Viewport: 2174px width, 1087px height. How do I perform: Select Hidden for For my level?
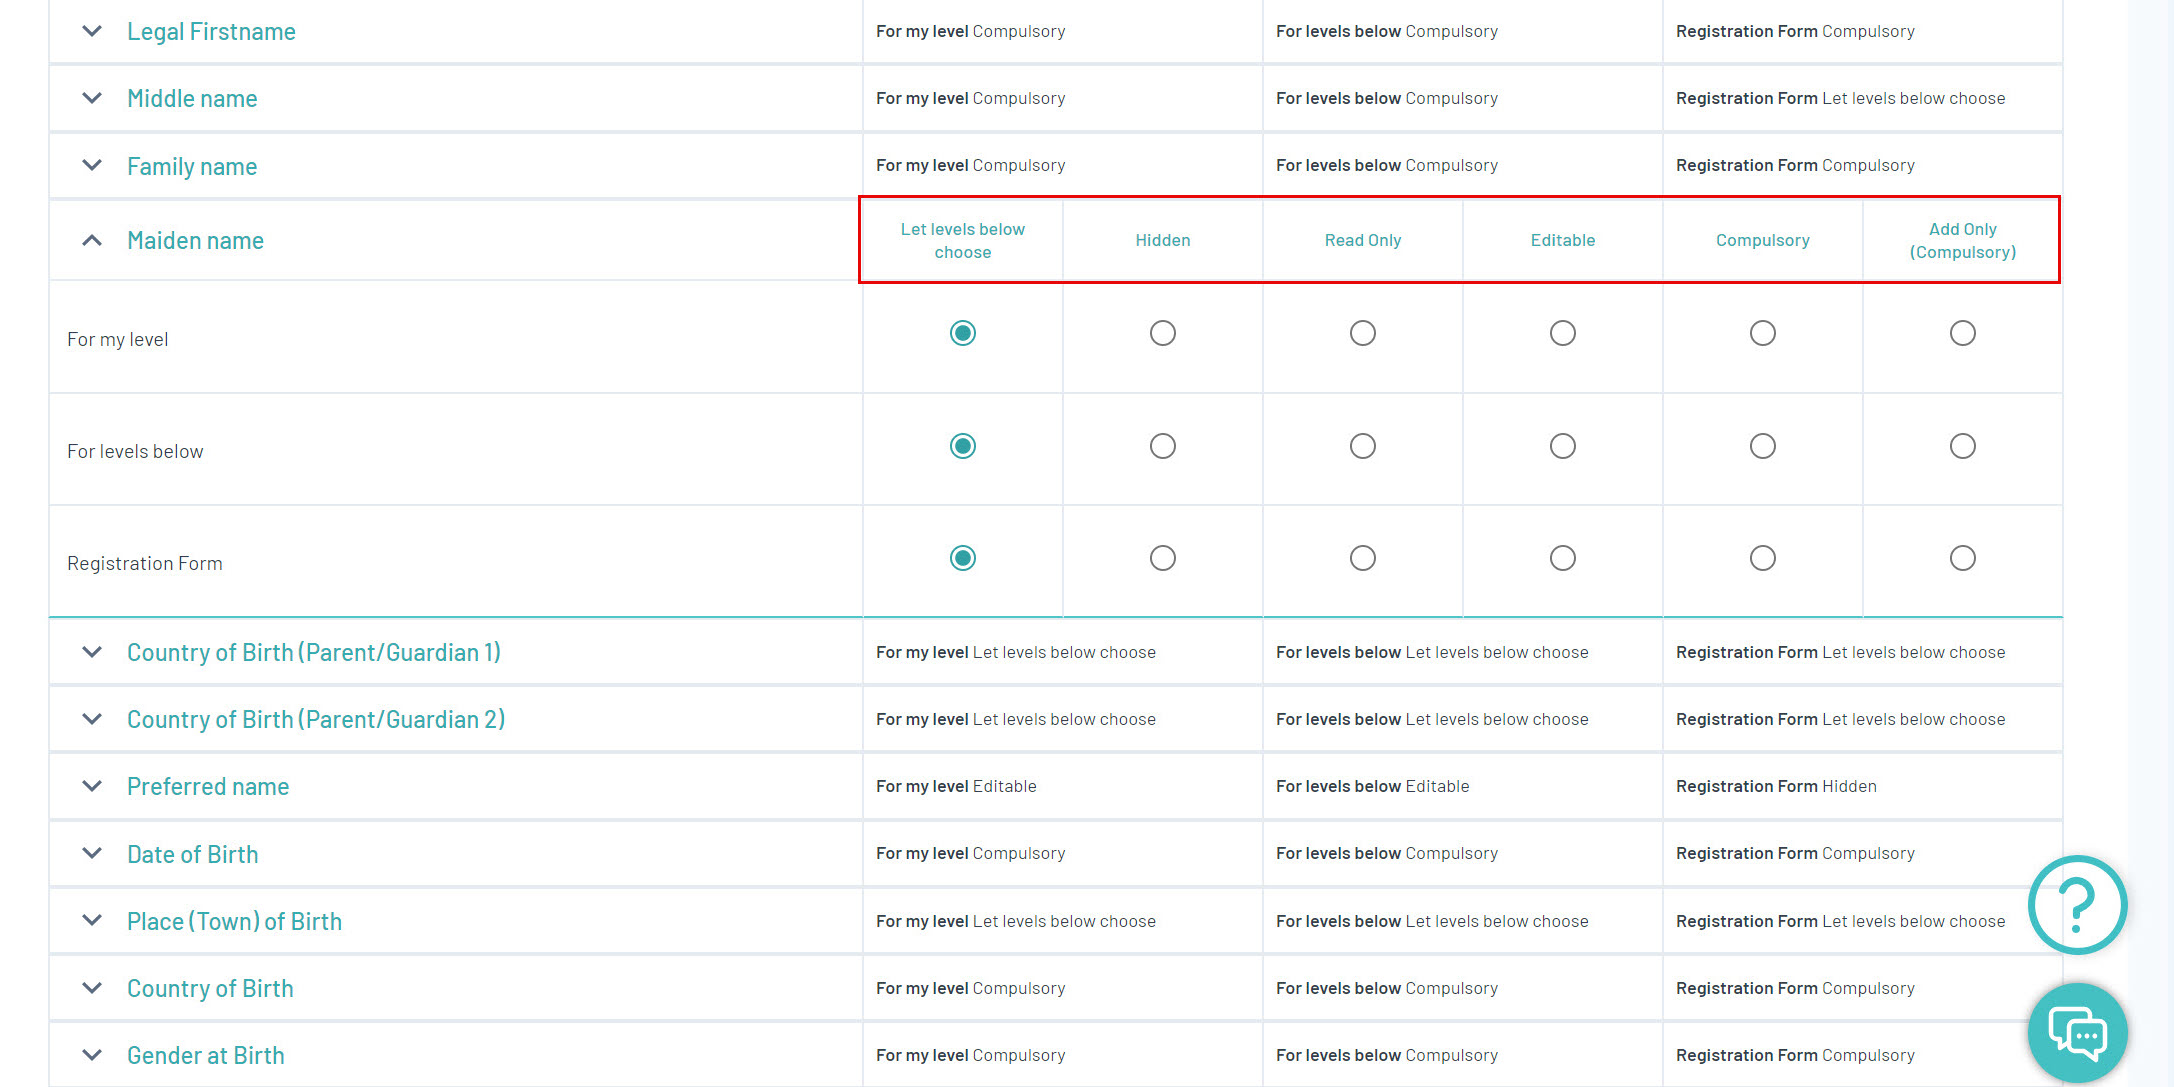click(1162, 333)
